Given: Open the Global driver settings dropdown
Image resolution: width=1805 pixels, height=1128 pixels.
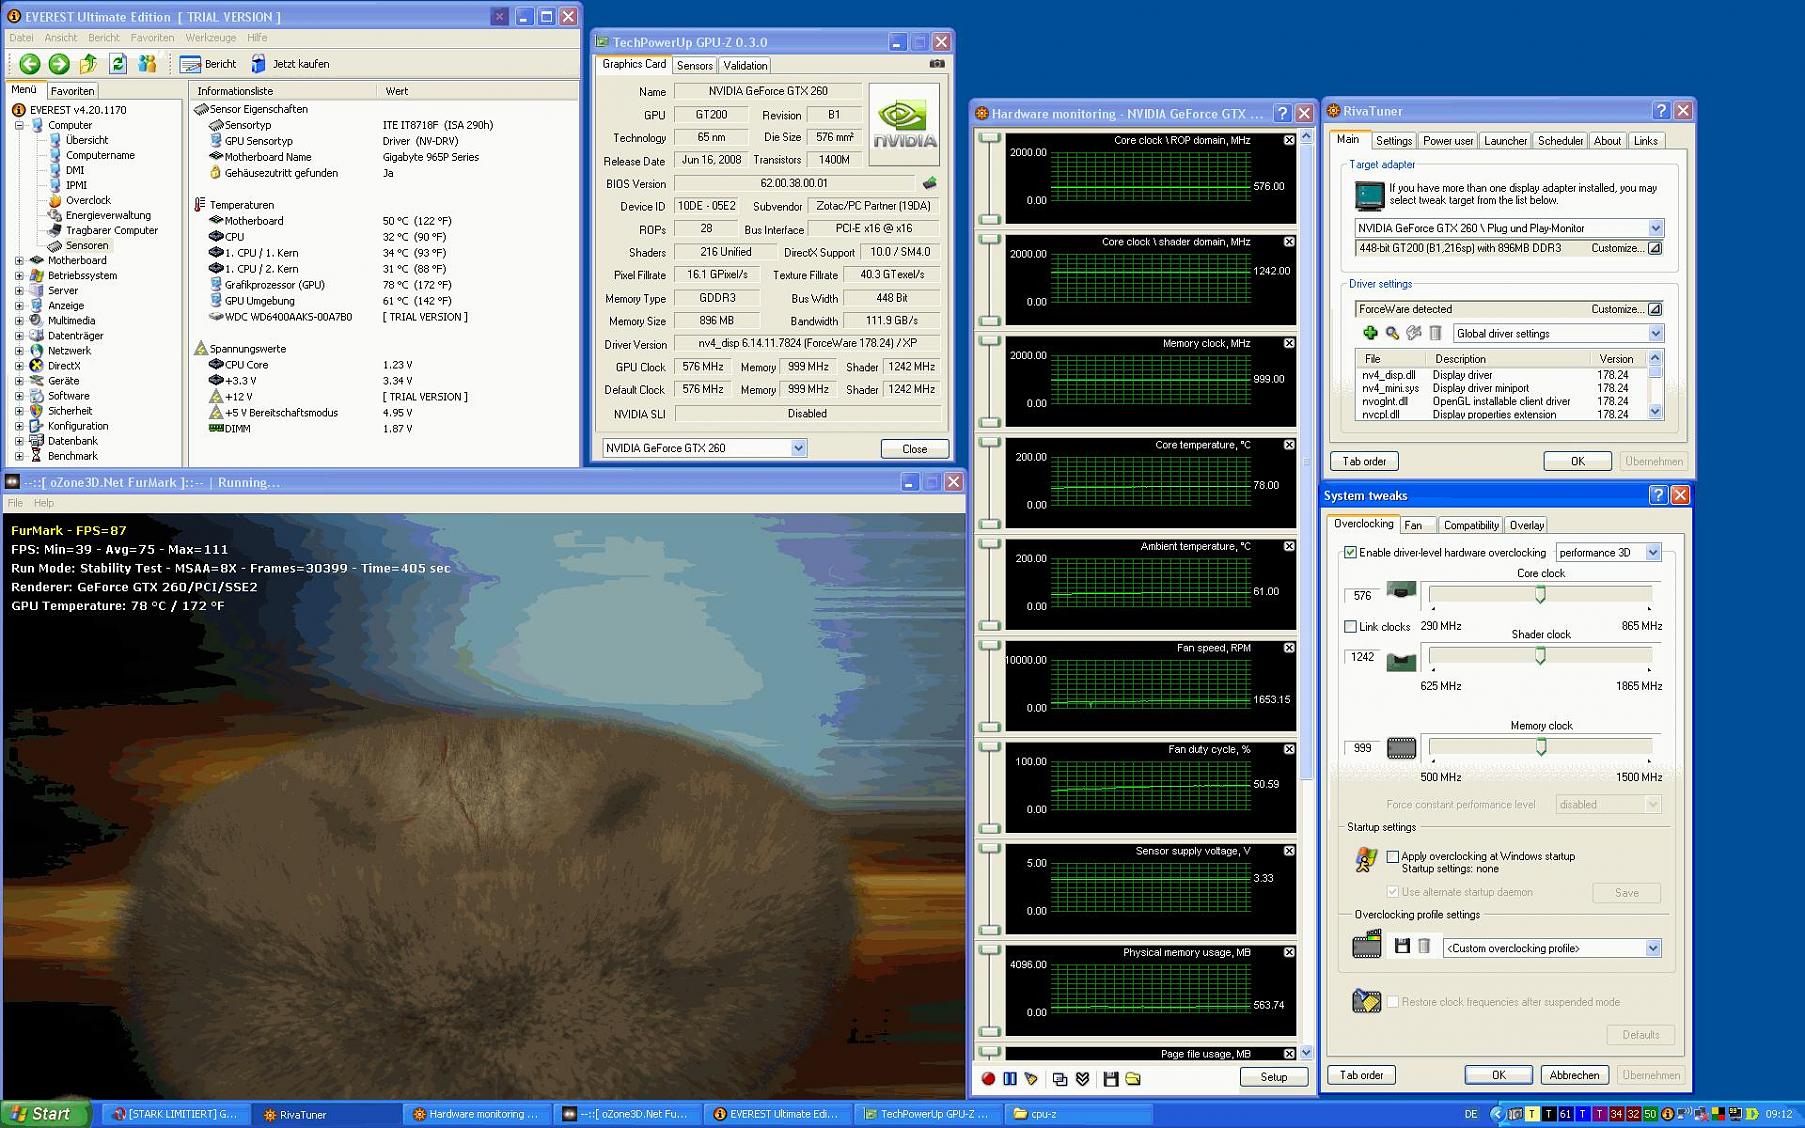Looking at the screenshot, I should click(1655, 333).
